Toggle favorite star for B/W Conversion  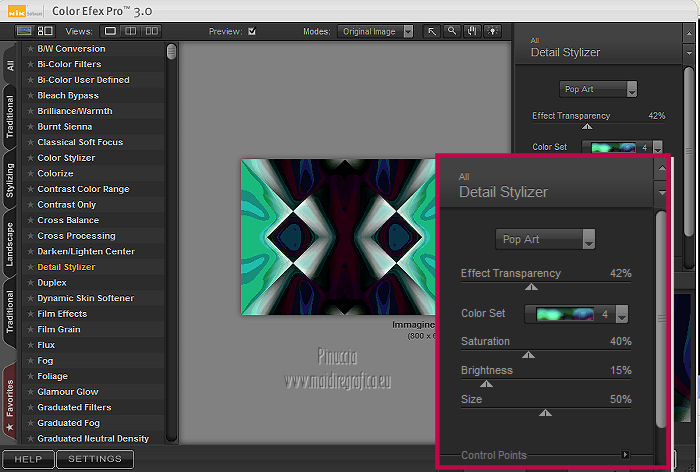click(x=30, y=49)
